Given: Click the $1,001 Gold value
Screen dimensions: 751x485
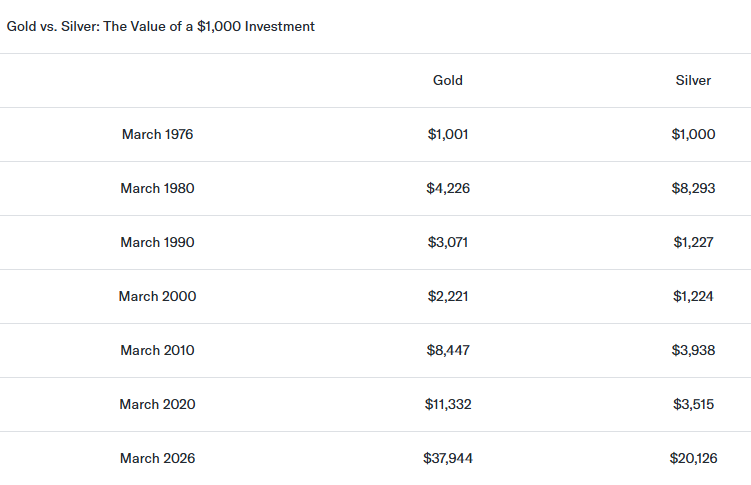Looking at the screenshot, I should pos(448,134).
